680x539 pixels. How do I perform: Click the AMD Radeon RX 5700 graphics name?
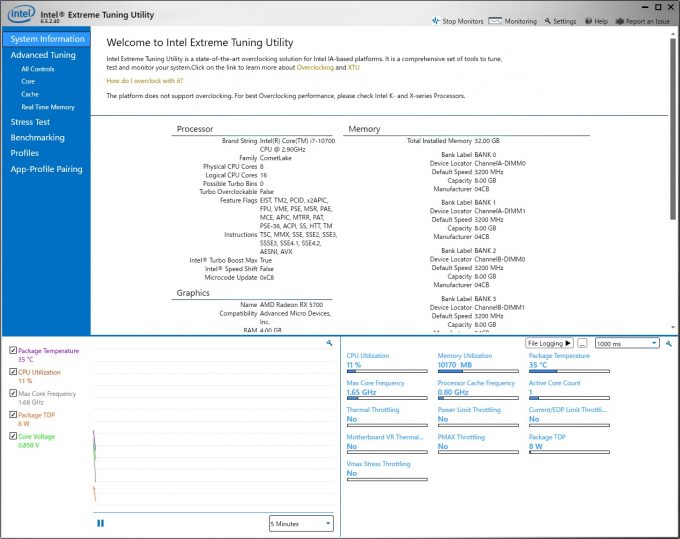click(291, 305)
